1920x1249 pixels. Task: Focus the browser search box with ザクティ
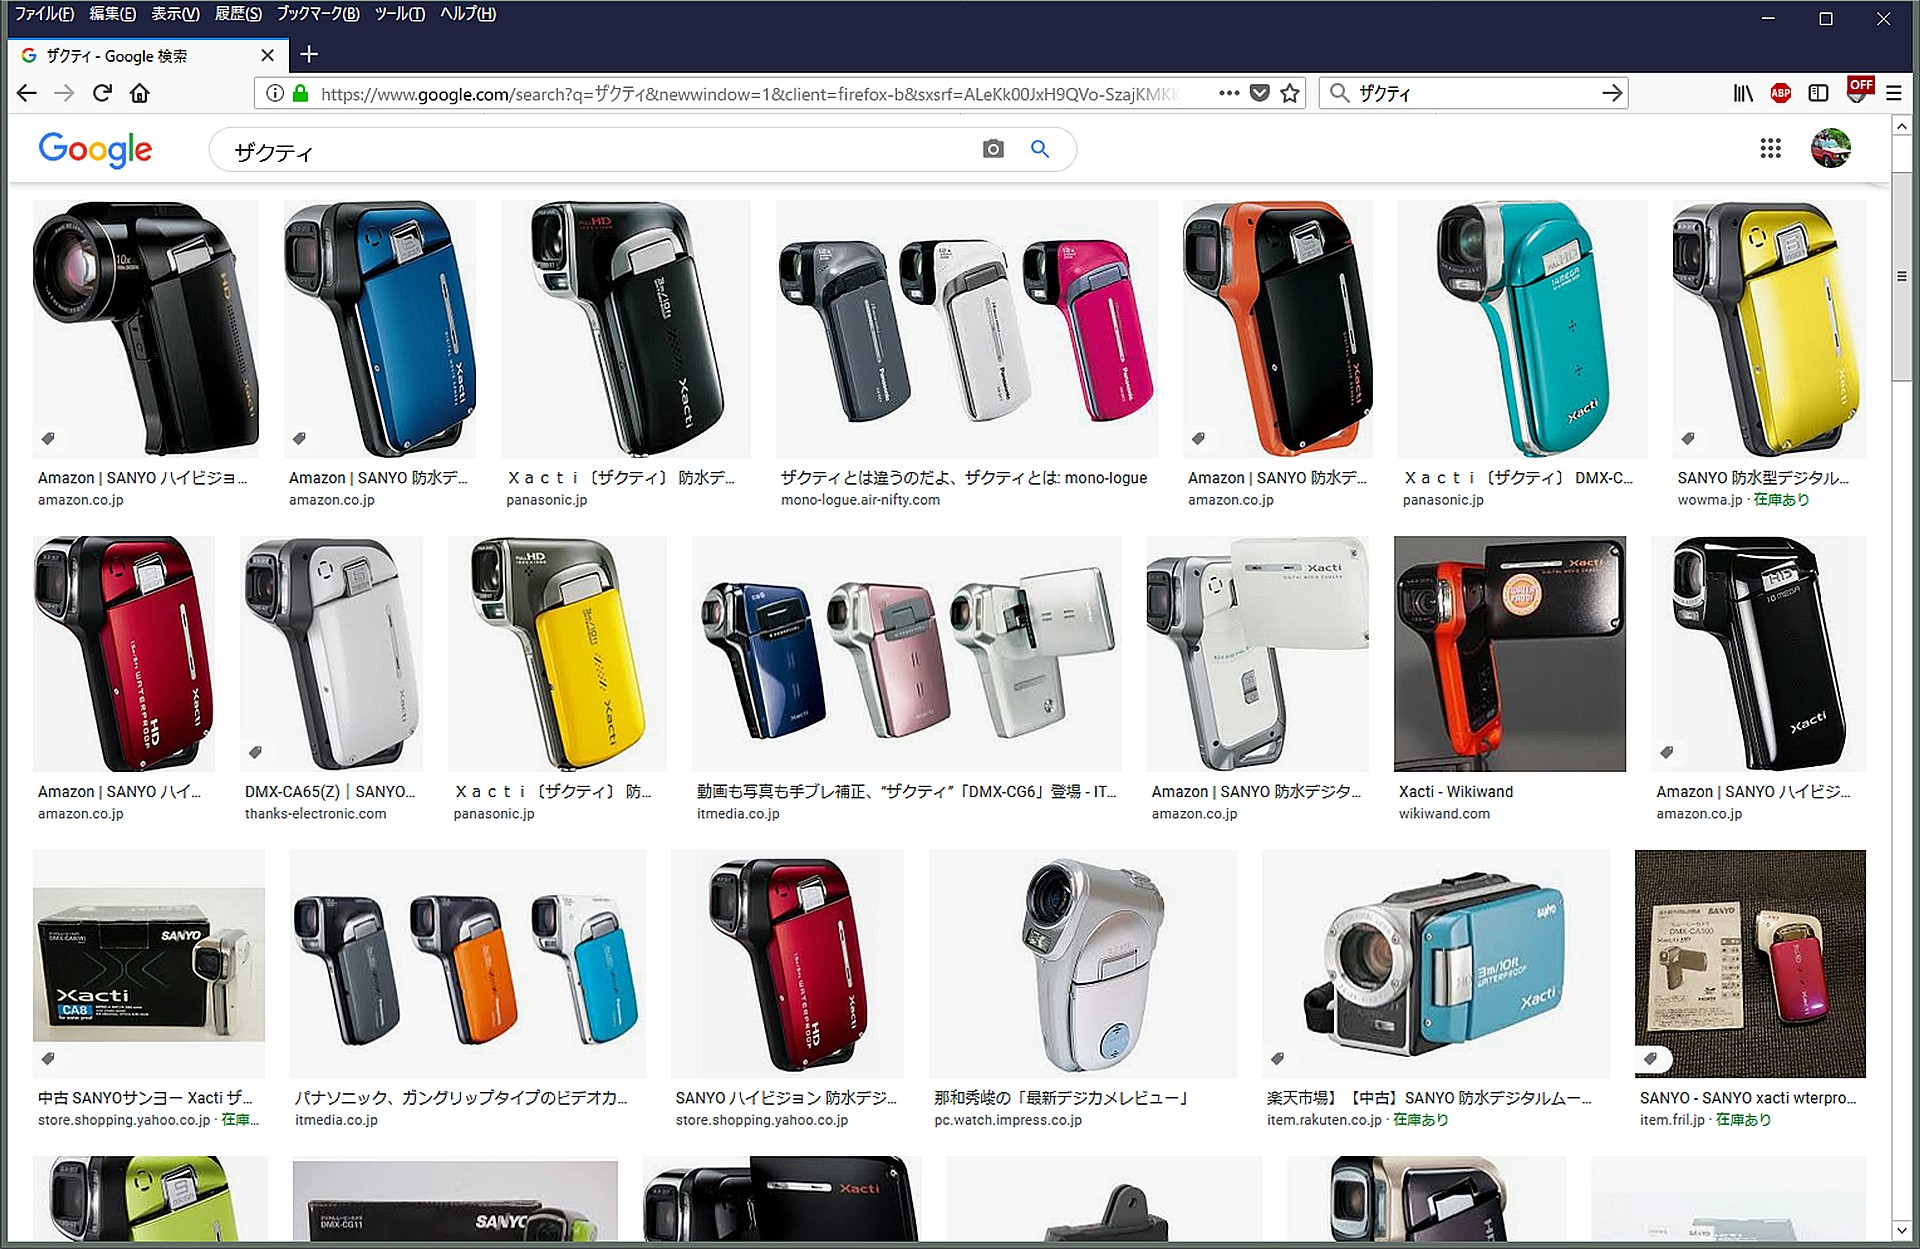tap(1475, 93)
